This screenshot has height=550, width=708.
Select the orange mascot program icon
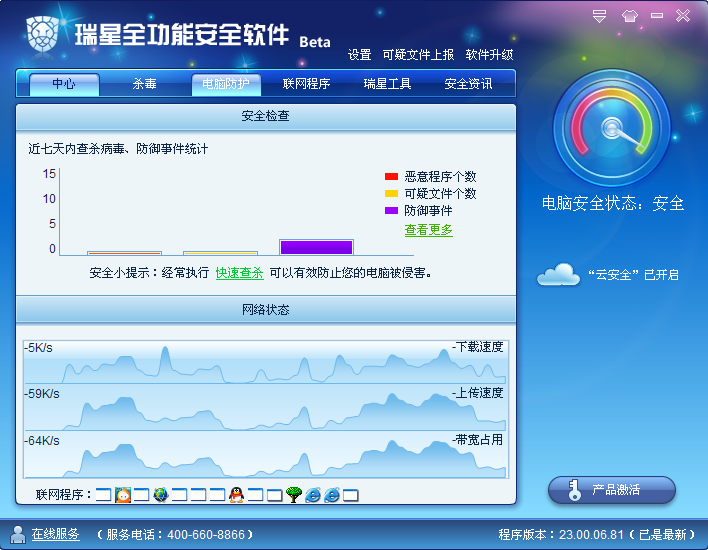tap(123, 495)
